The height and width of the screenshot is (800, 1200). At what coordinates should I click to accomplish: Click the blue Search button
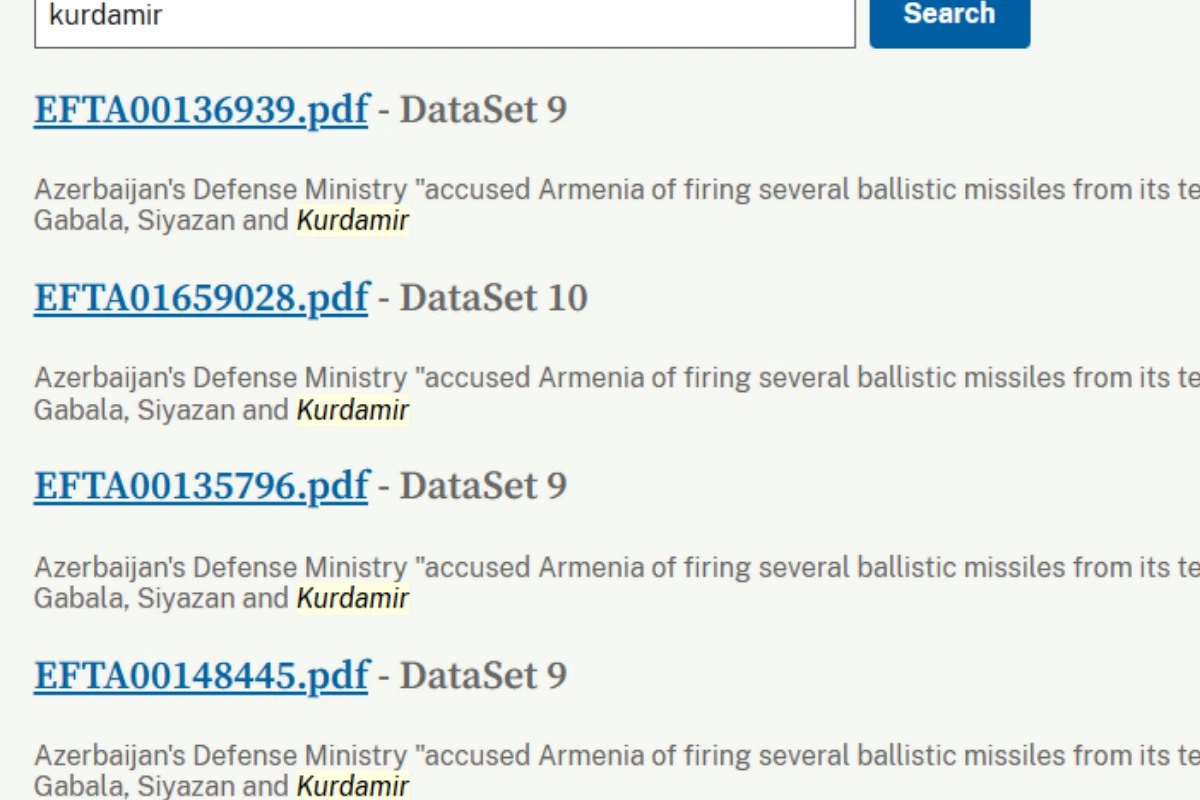pos(949,18)
